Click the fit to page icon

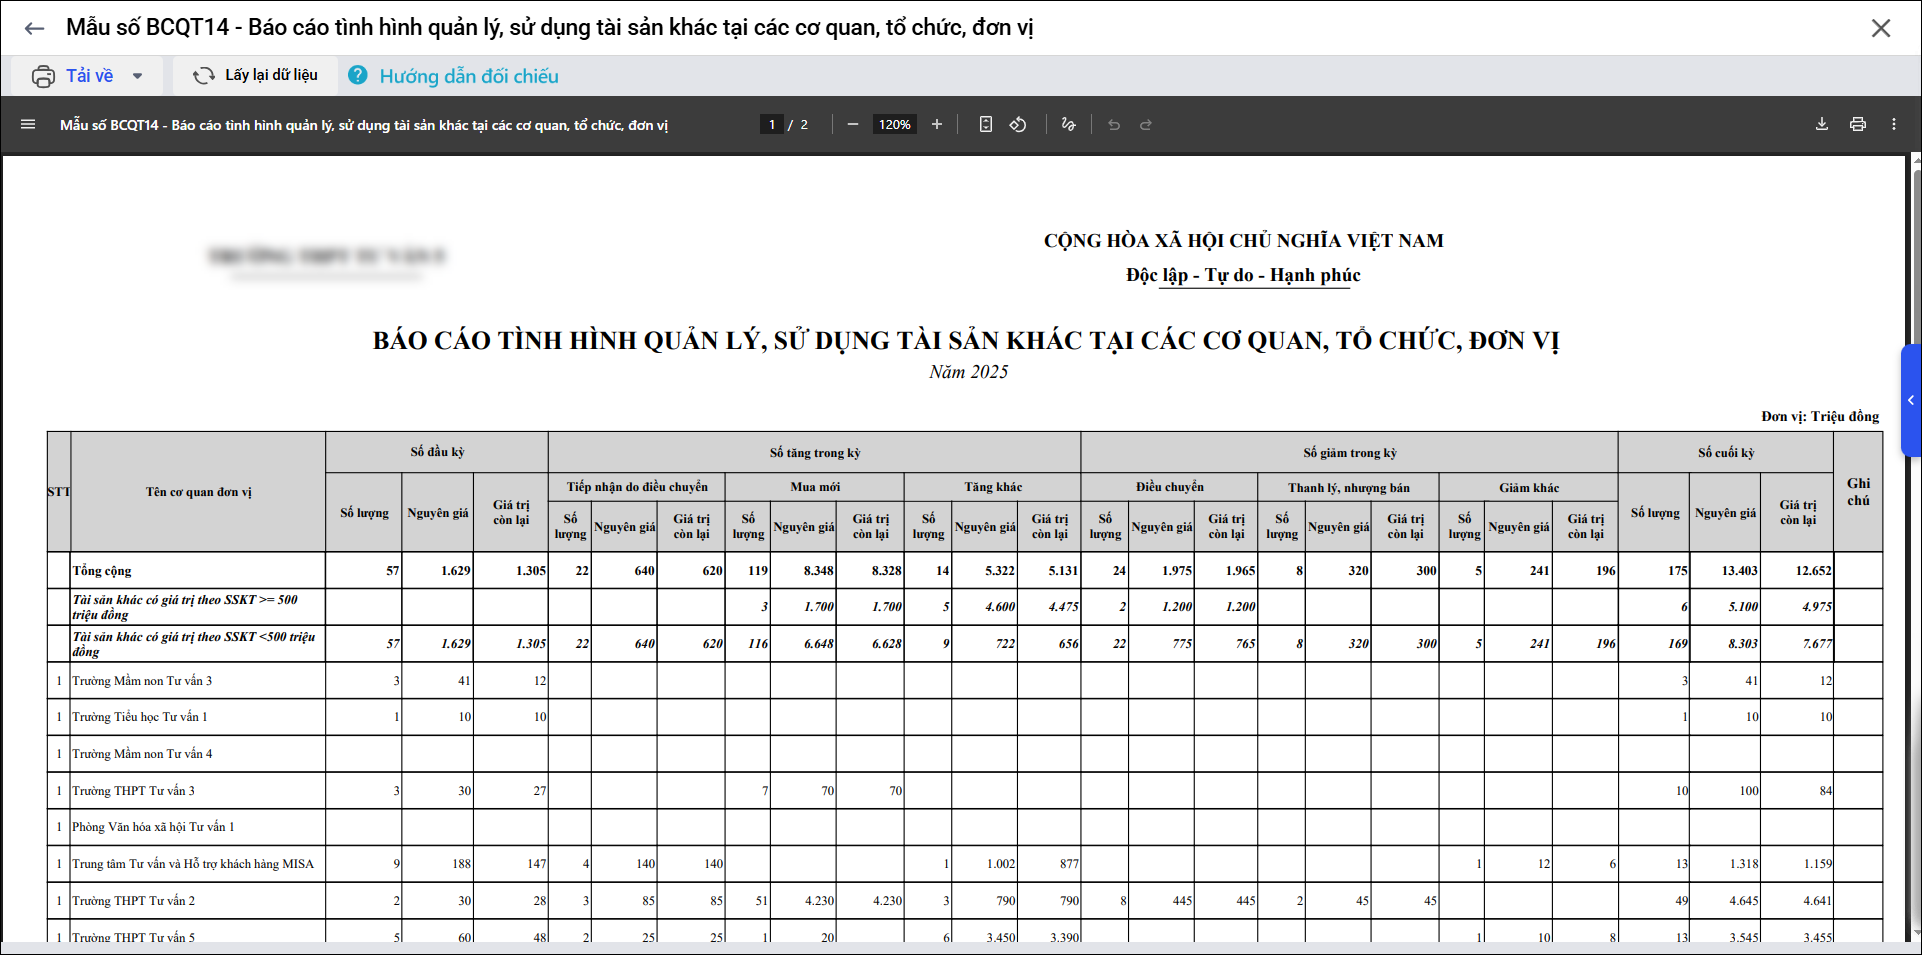click(985, 125)
